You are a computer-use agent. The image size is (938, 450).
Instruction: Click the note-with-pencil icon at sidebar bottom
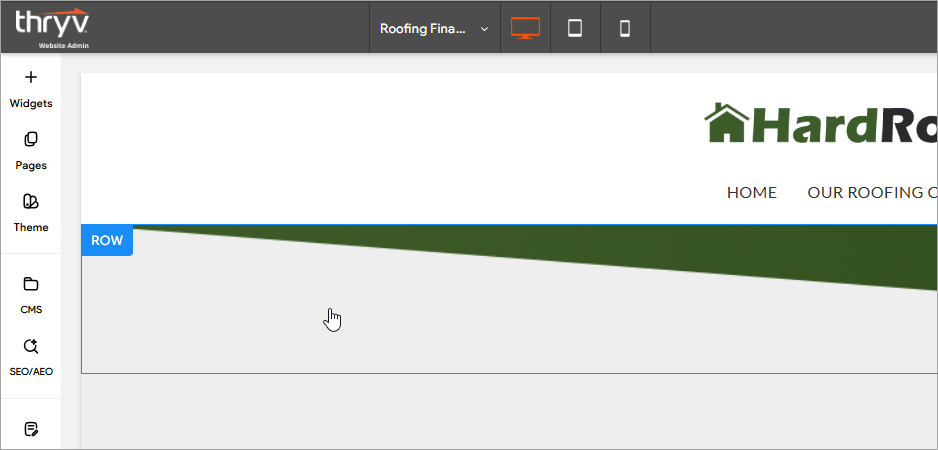click(30, 429)
